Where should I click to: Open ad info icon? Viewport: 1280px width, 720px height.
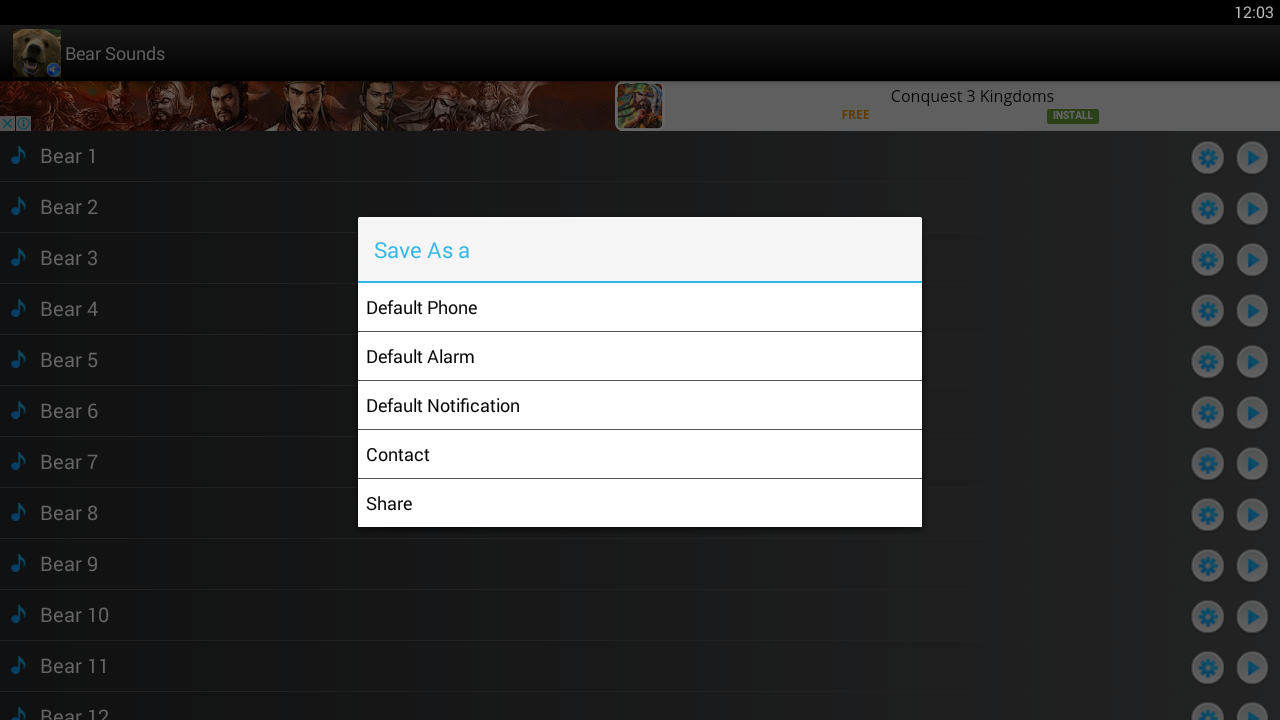coord(23,124)
